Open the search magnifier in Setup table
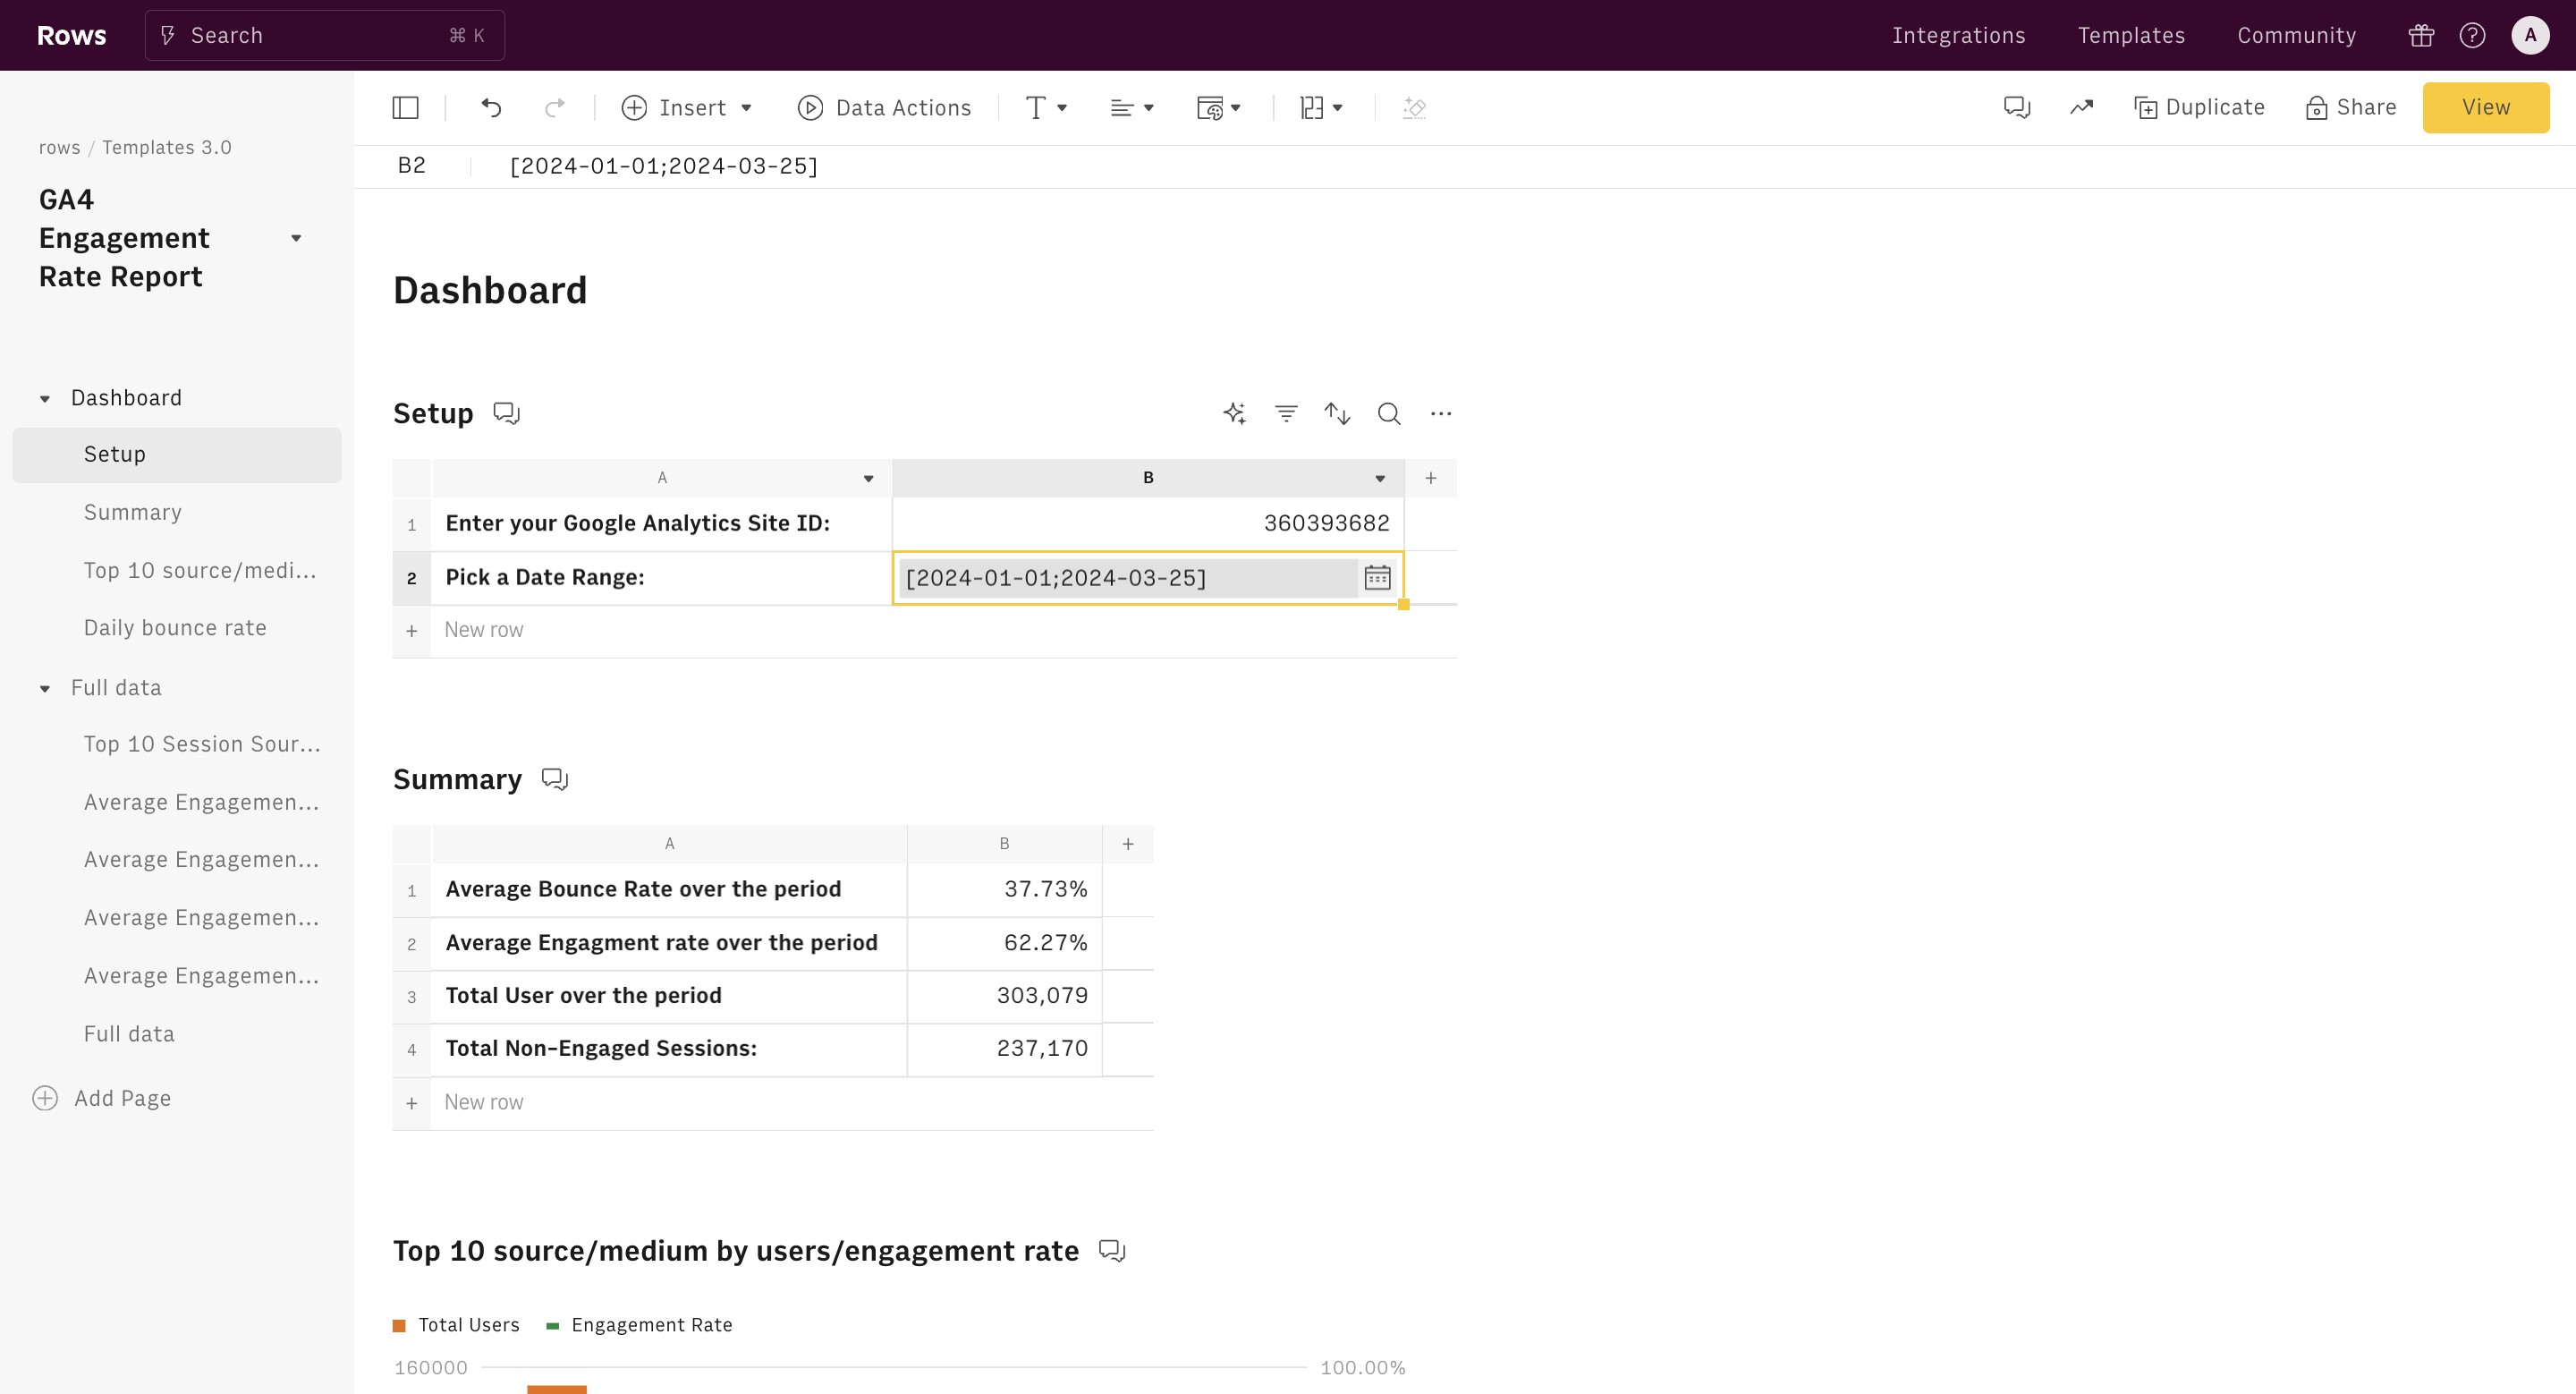2576x1394 pixels. [1389, 414]
